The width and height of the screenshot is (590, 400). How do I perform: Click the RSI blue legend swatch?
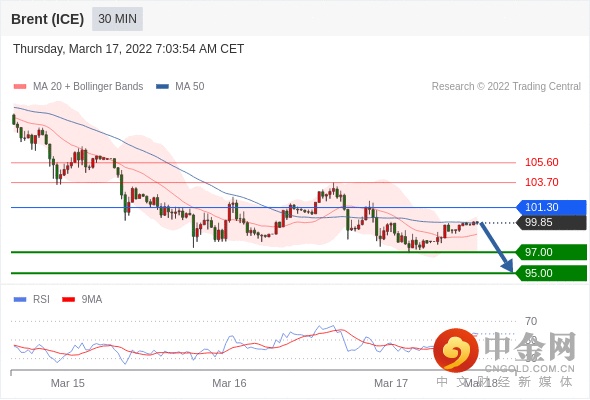point(20,300)
